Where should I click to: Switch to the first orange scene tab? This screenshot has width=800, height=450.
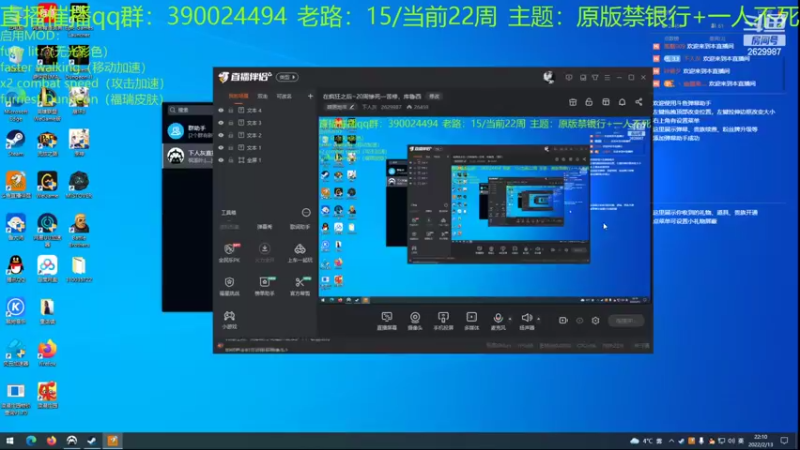coord(238,96)
